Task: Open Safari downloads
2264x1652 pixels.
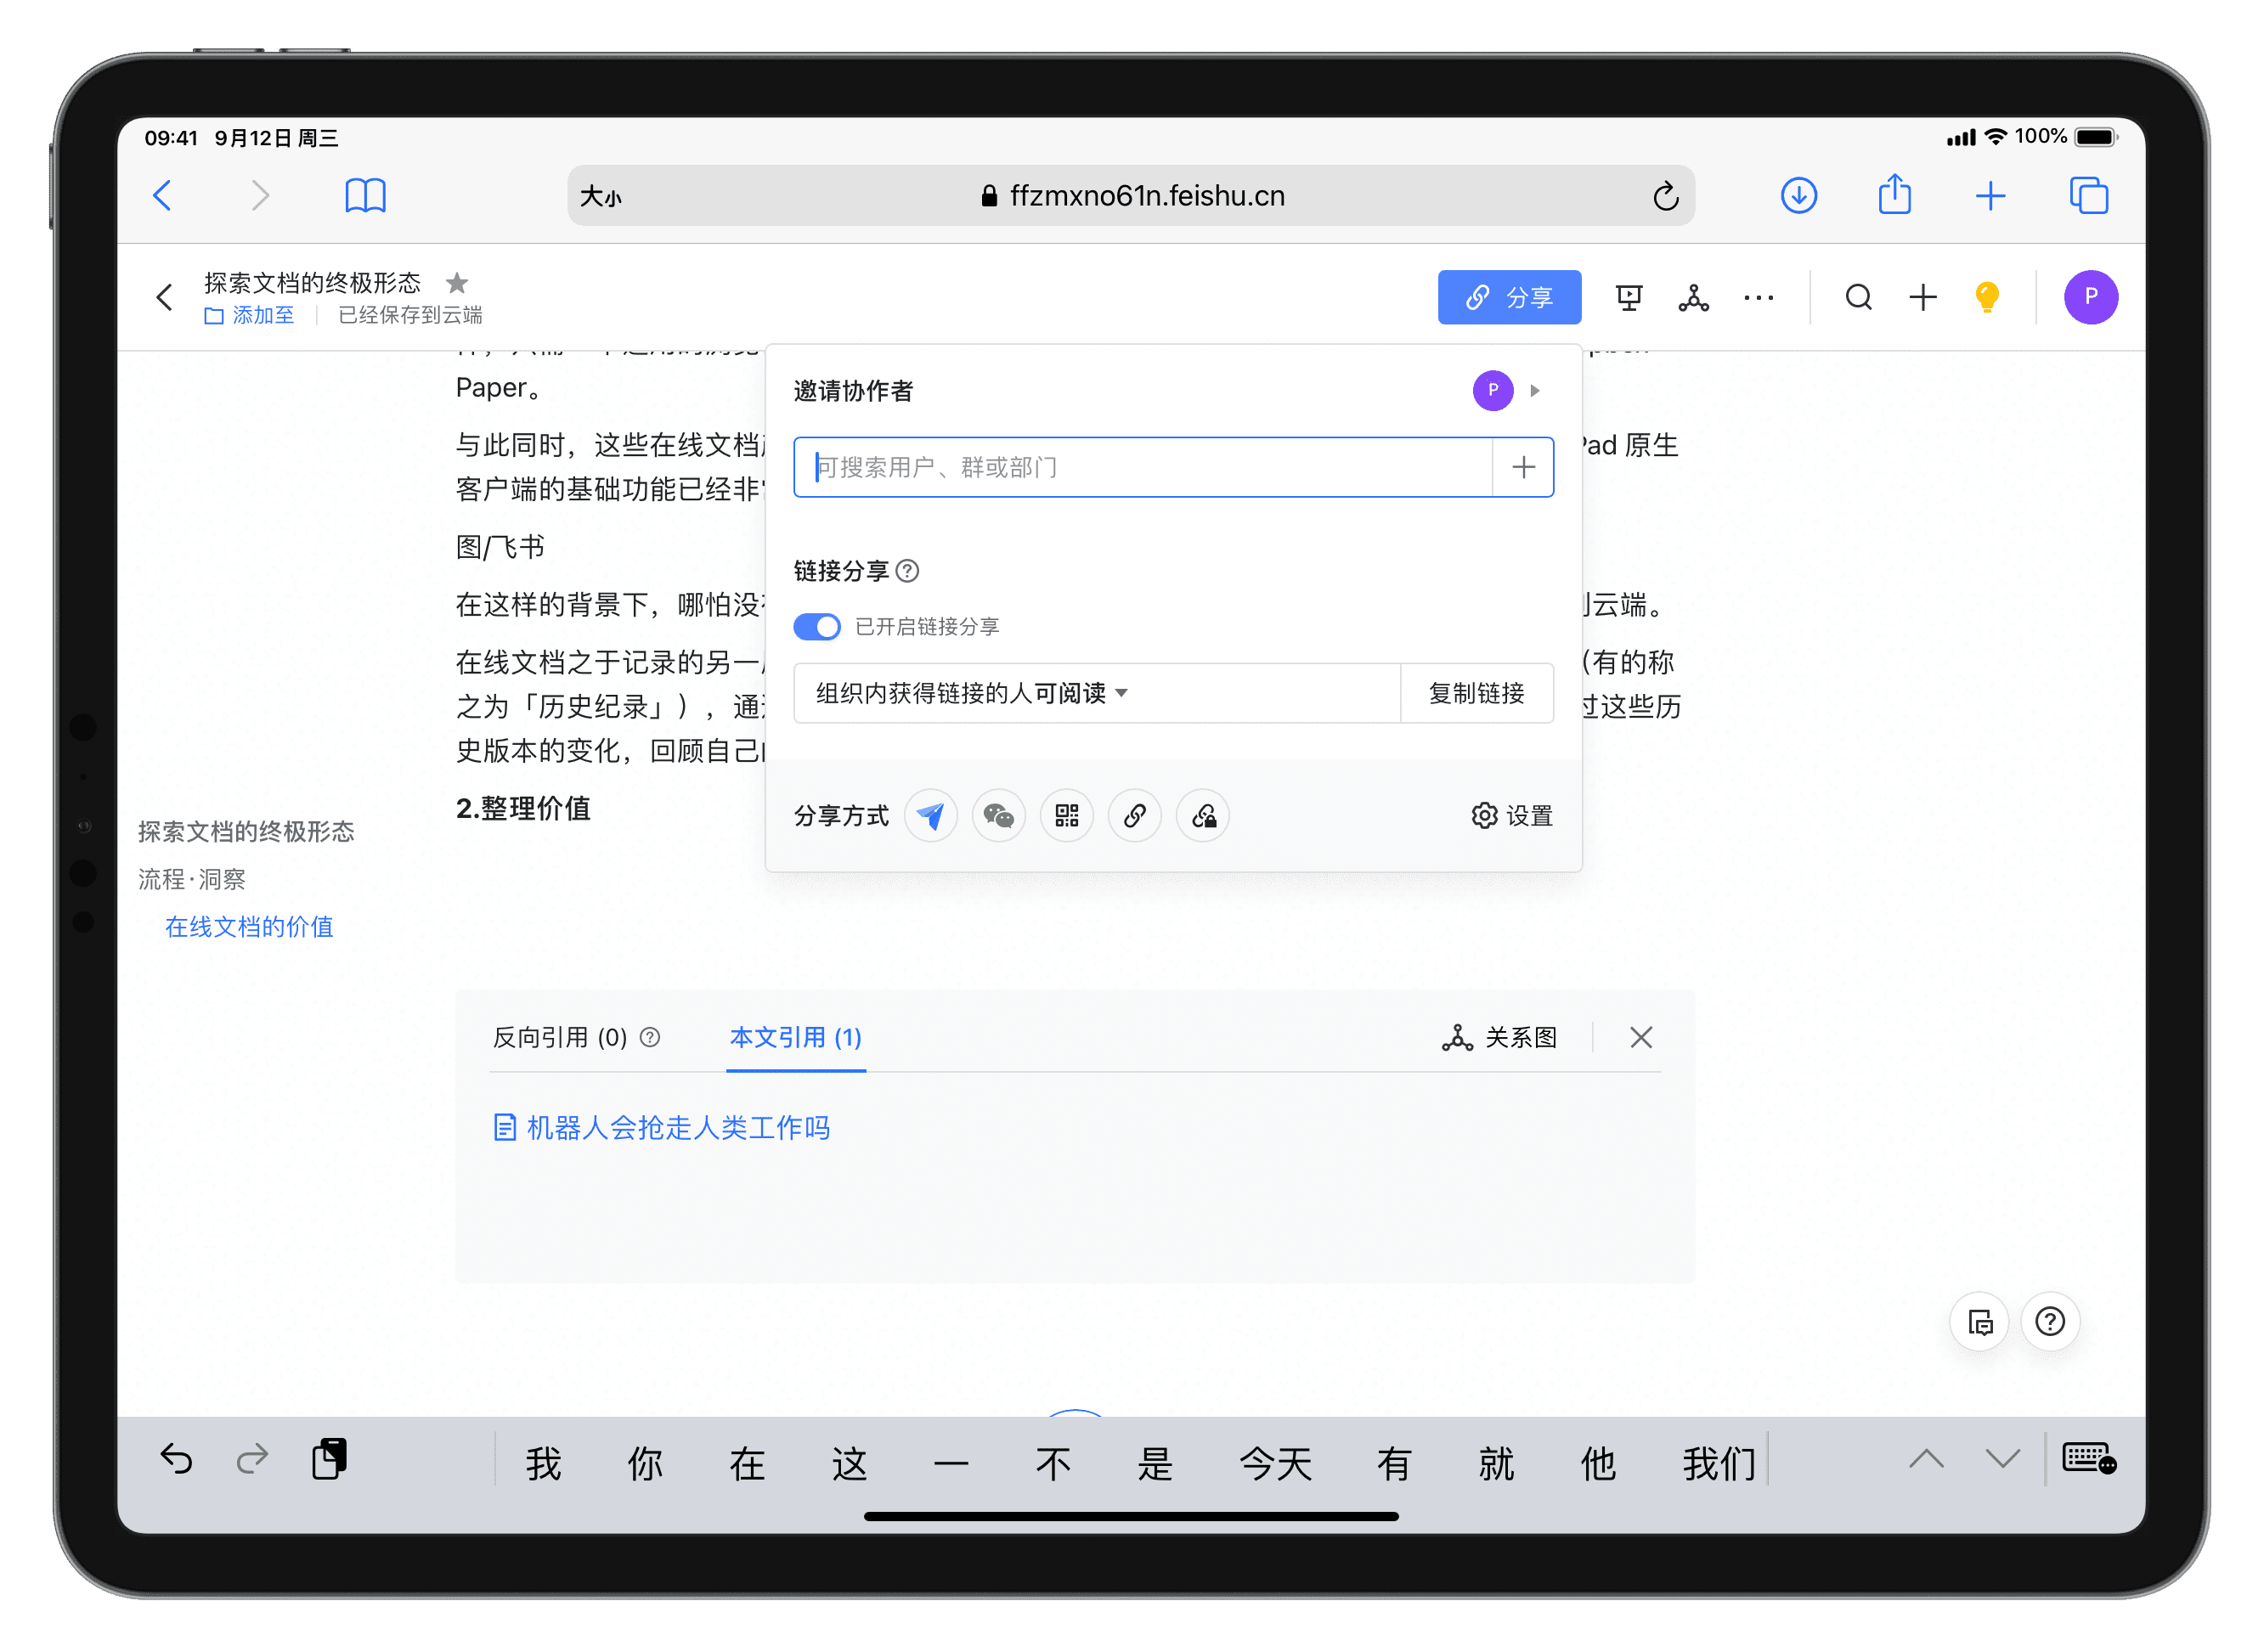Action: tap(1798, 195)
